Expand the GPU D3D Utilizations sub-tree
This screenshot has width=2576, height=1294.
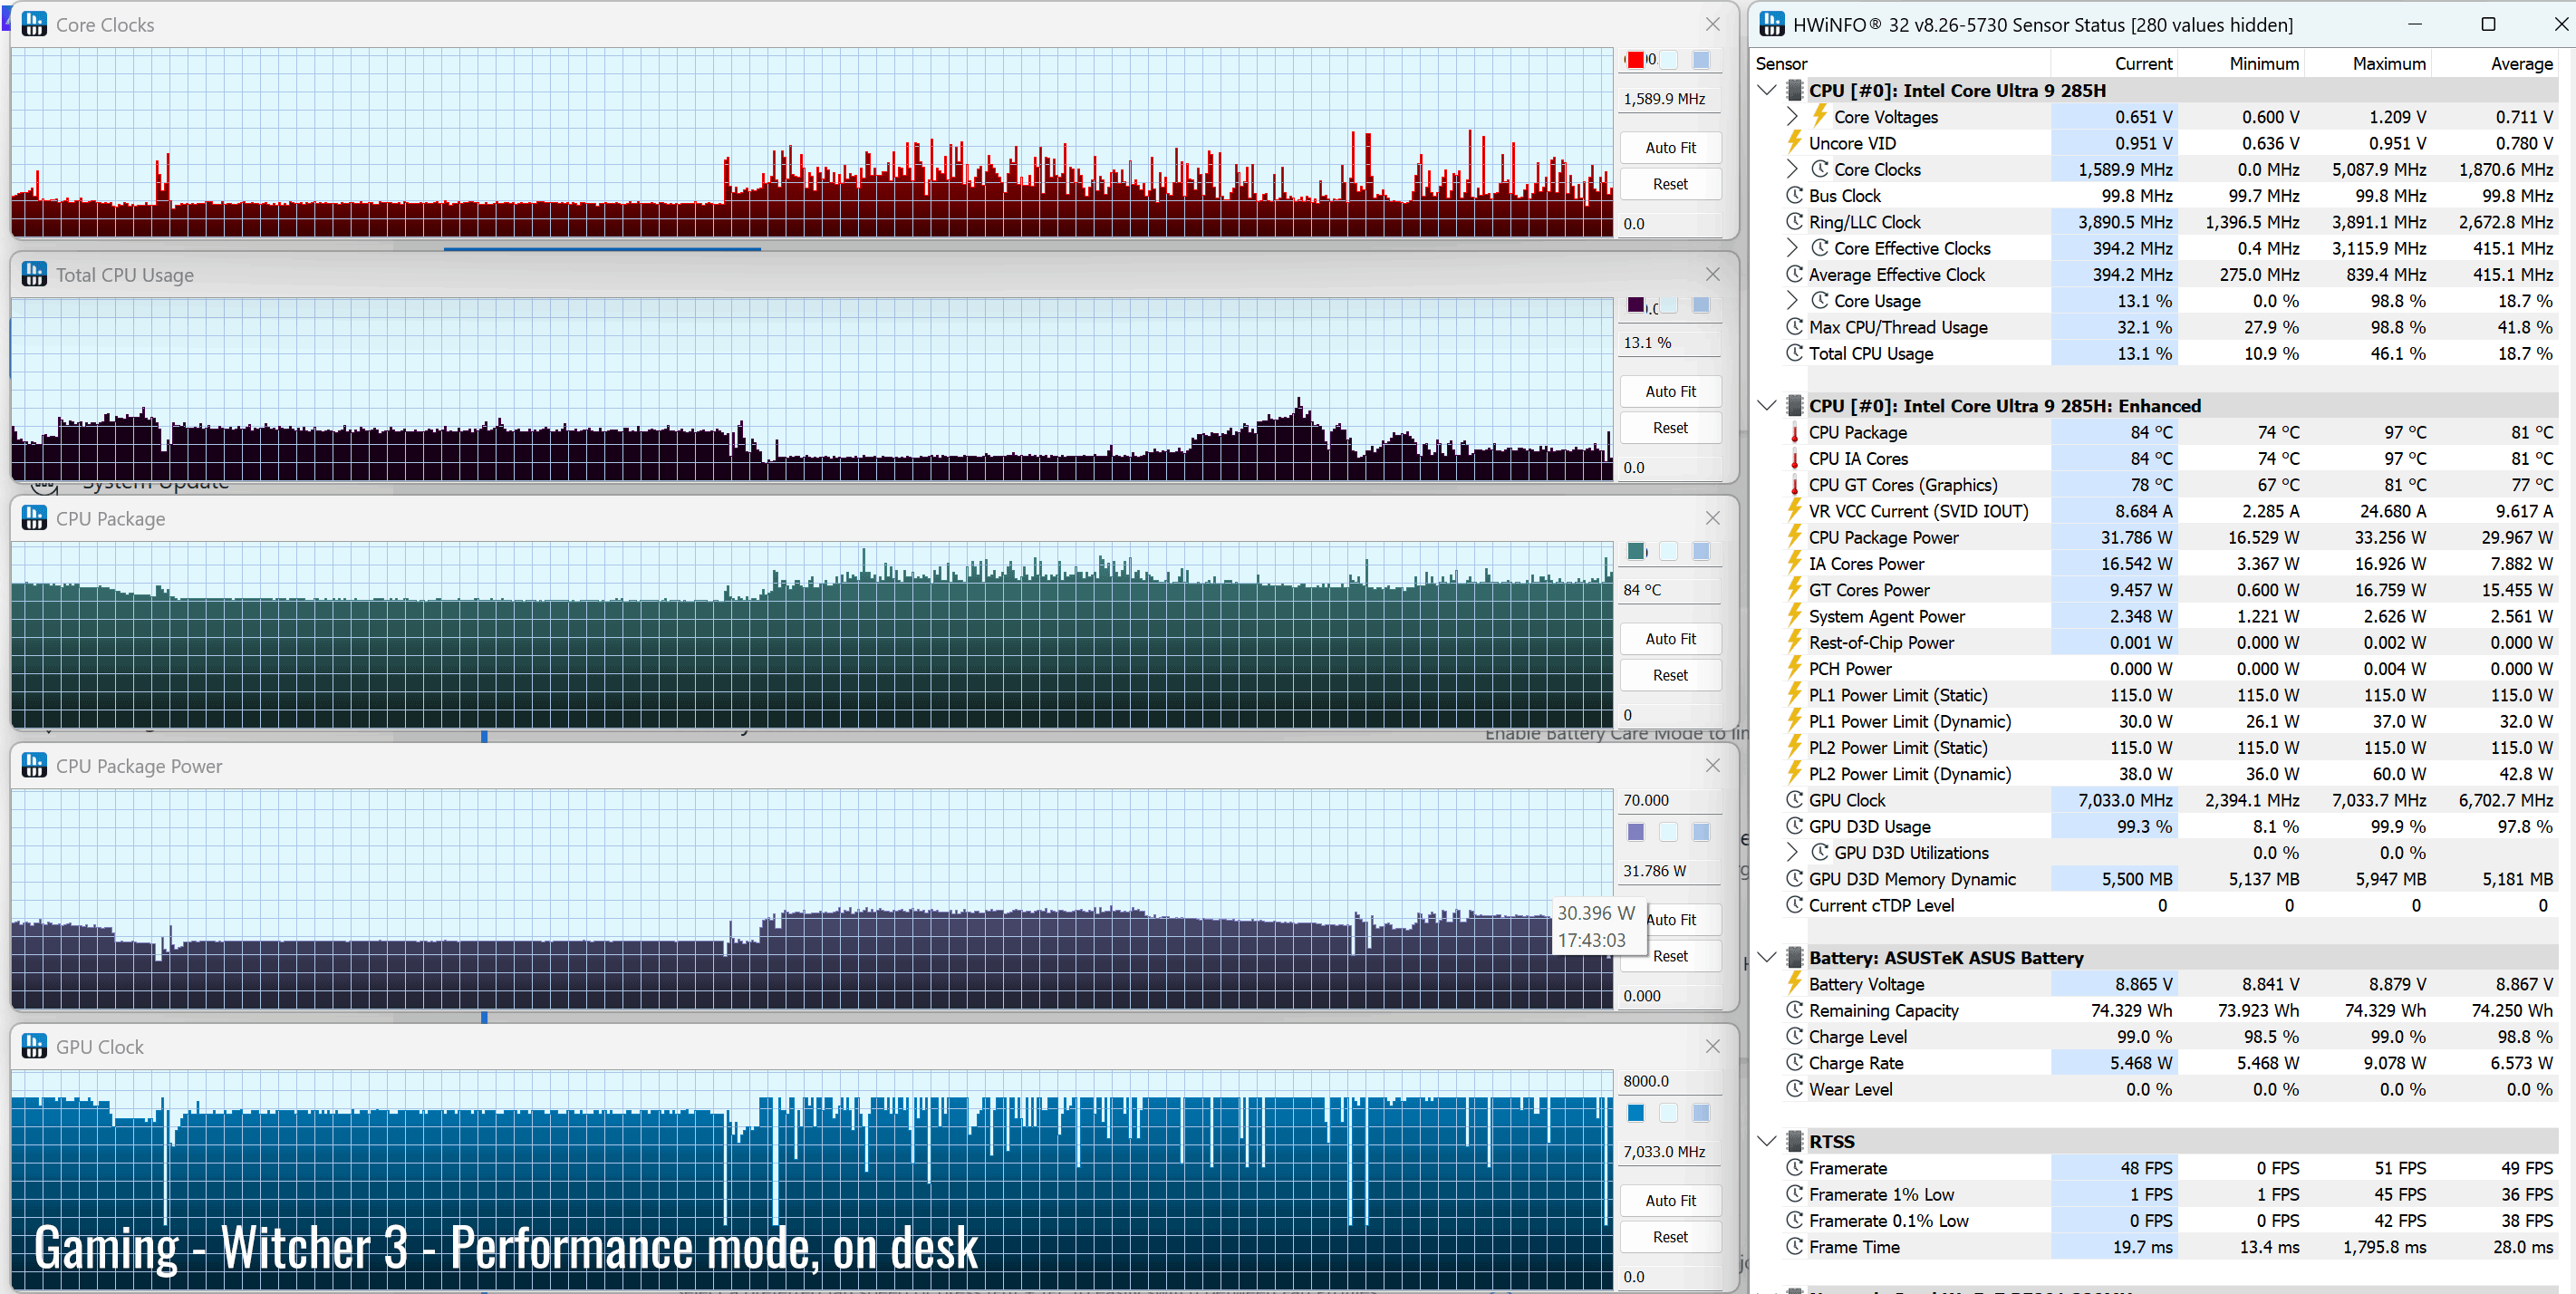(1793, 852)
